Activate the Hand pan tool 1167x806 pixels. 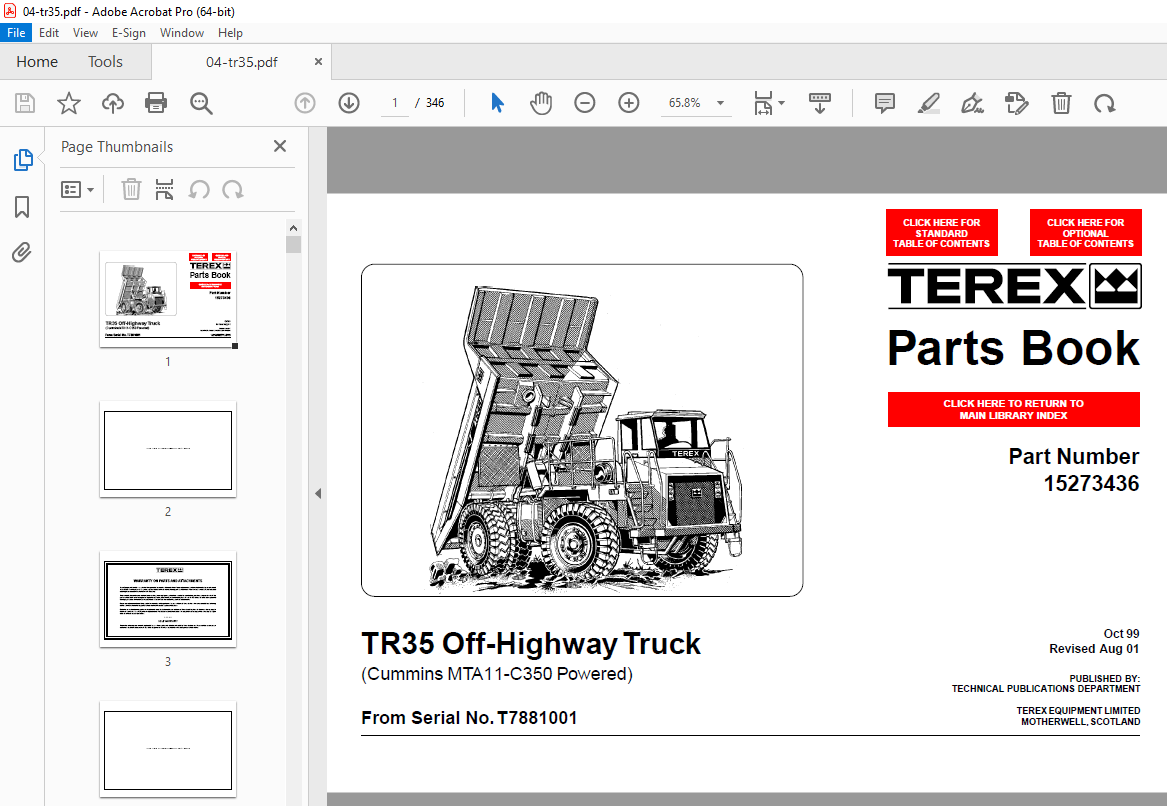pyautogui.click(x=541, y=103)
